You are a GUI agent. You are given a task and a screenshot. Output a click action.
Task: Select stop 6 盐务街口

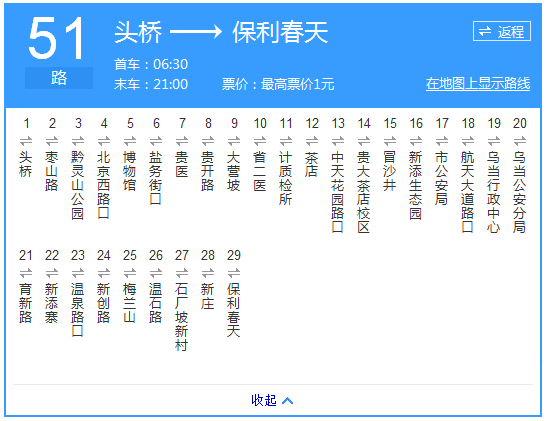pyautogui.click(x=156, y=178)
